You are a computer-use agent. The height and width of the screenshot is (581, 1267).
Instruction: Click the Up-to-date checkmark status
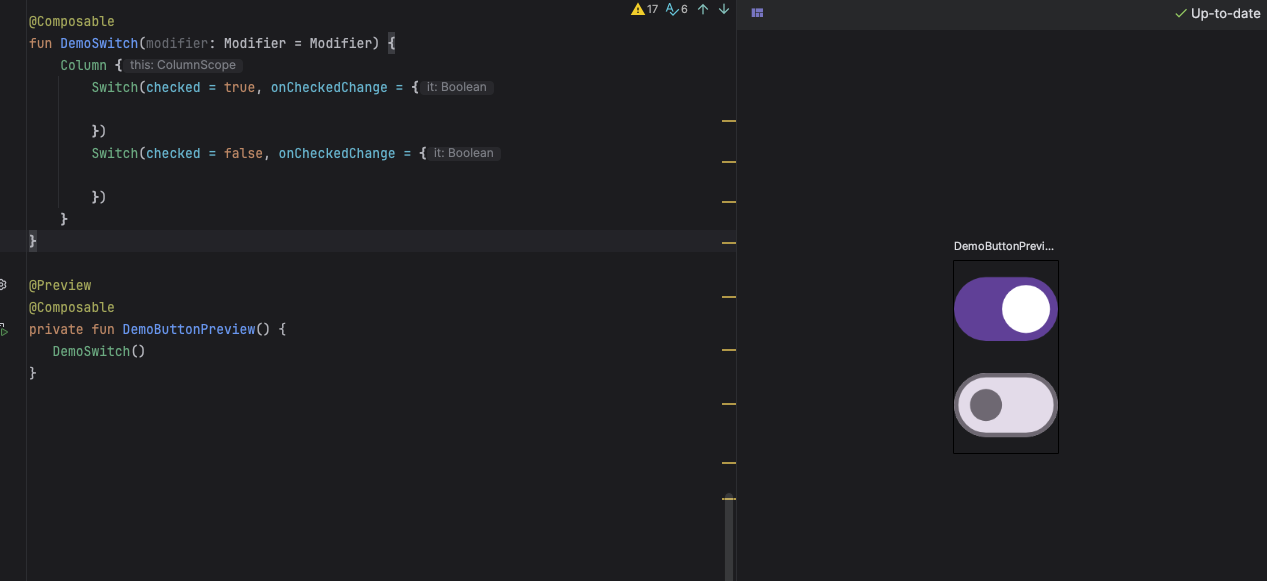tap(1217, 14)
